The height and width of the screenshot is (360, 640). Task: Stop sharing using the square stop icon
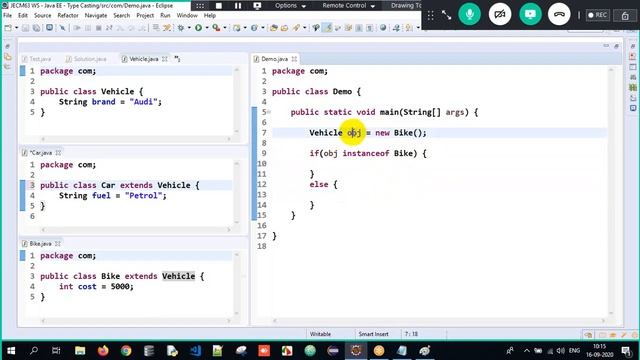tap(219, 6)
